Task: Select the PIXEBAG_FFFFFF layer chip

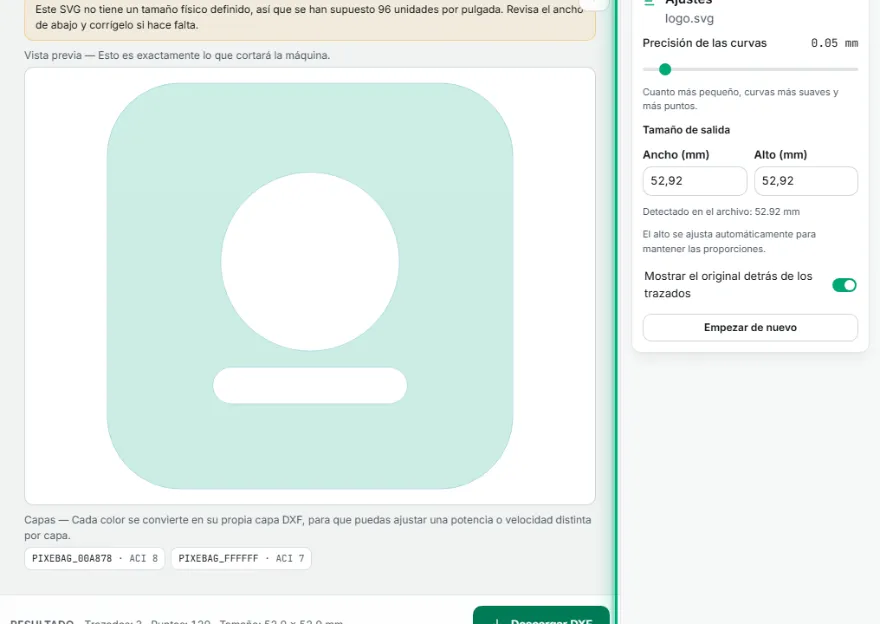Action: coord(241,558)
